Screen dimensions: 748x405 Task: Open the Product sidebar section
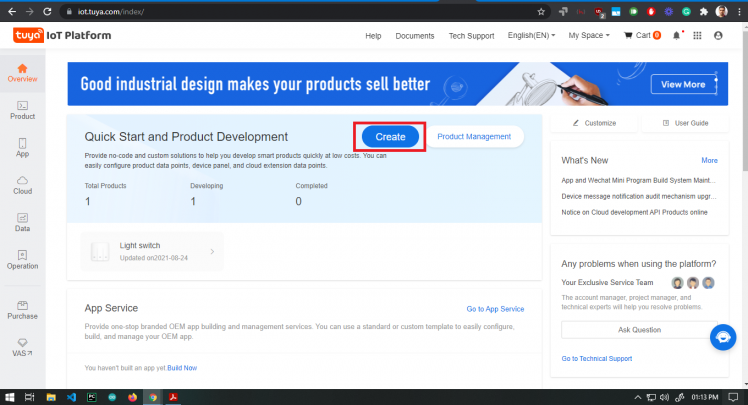click(x=22, y=110)
